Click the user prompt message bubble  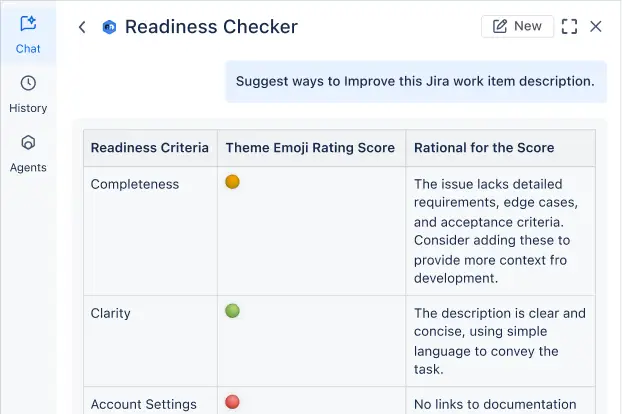coord(416,81)
